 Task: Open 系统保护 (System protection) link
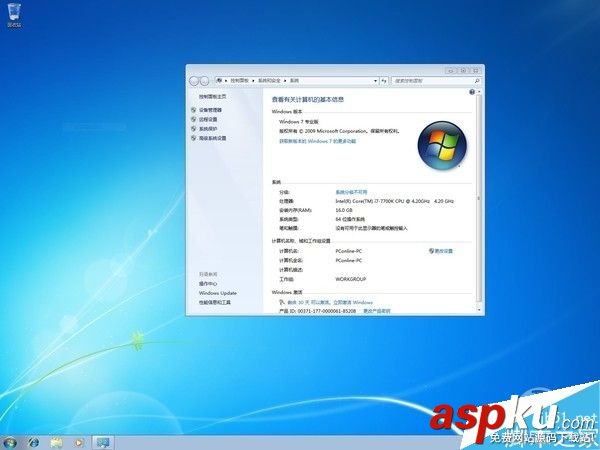click(x=208, y=129)
